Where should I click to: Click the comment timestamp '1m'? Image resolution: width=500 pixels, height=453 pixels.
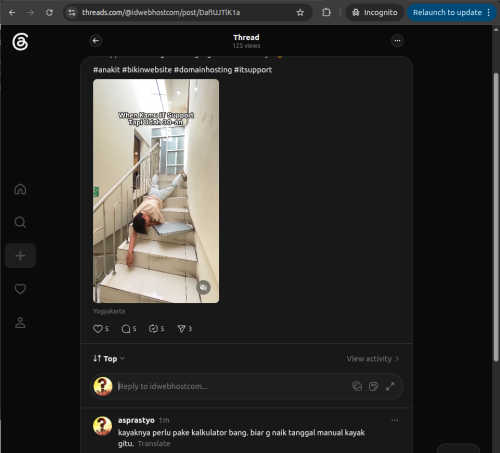[x=164, y=420]
